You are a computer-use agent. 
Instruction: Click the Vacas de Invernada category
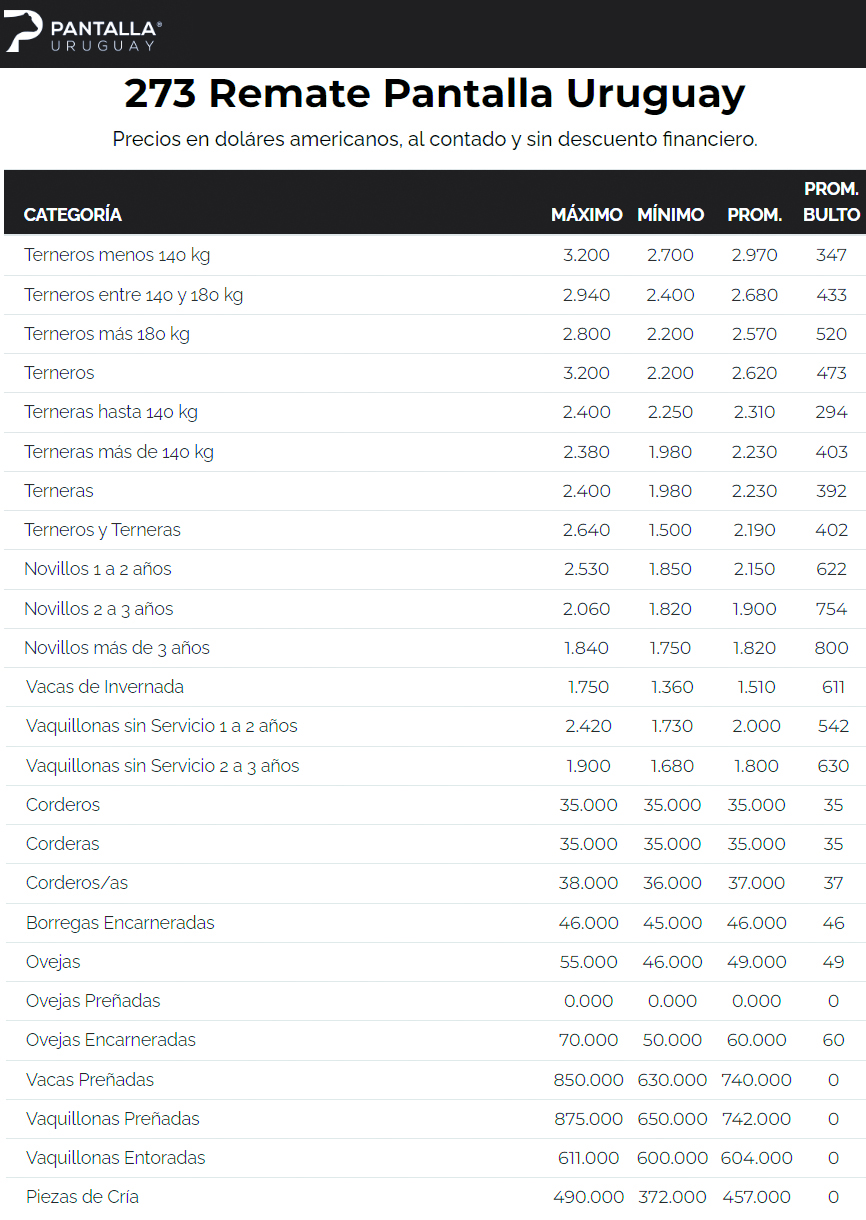point(104,687)
